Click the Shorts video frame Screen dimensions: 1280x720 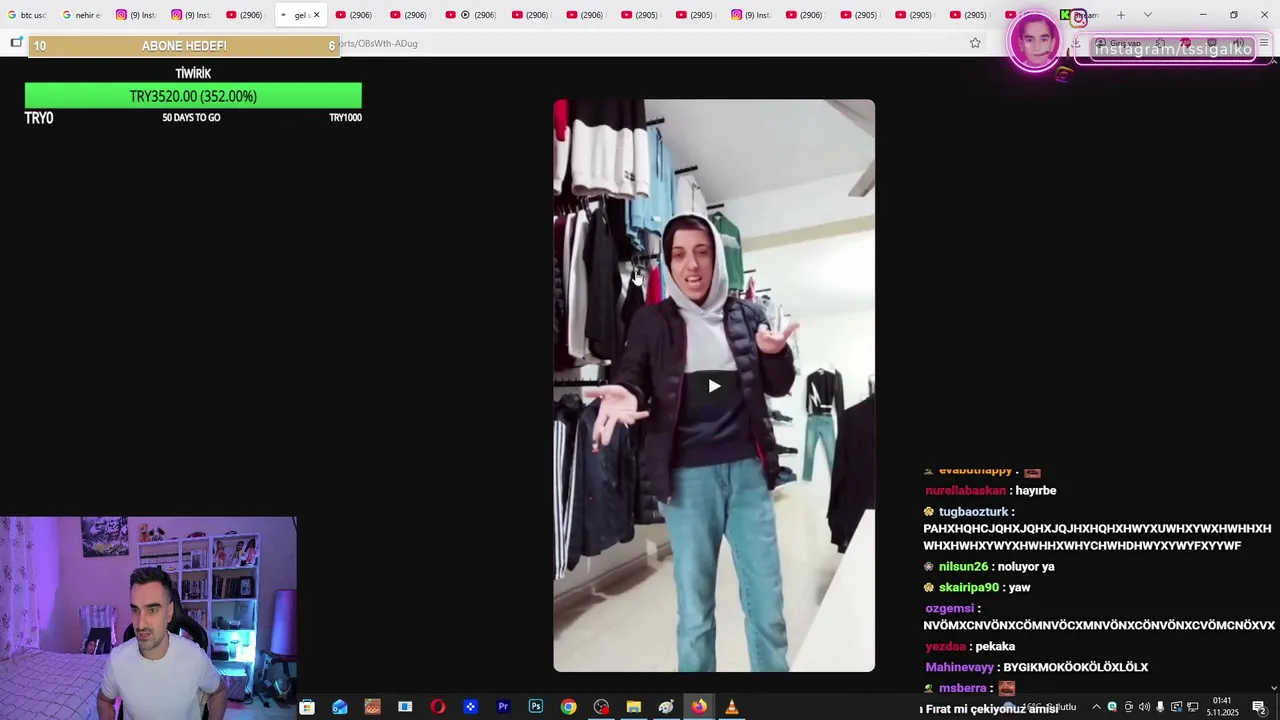click(x=714, y=385)
